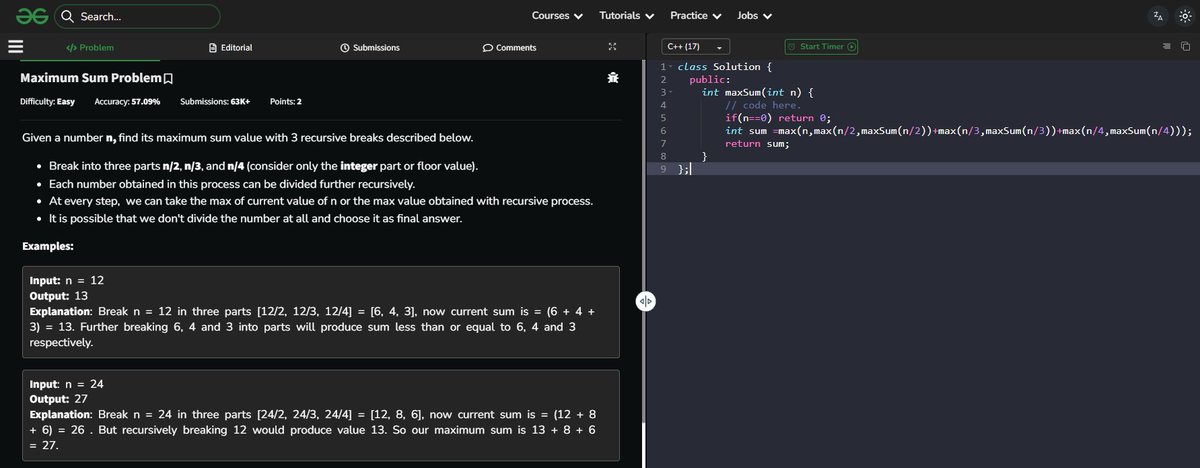The image size is (1200, 468).
Task: Click the 'public:' code line
Action: pyautogui.click(x=710, y=80)
